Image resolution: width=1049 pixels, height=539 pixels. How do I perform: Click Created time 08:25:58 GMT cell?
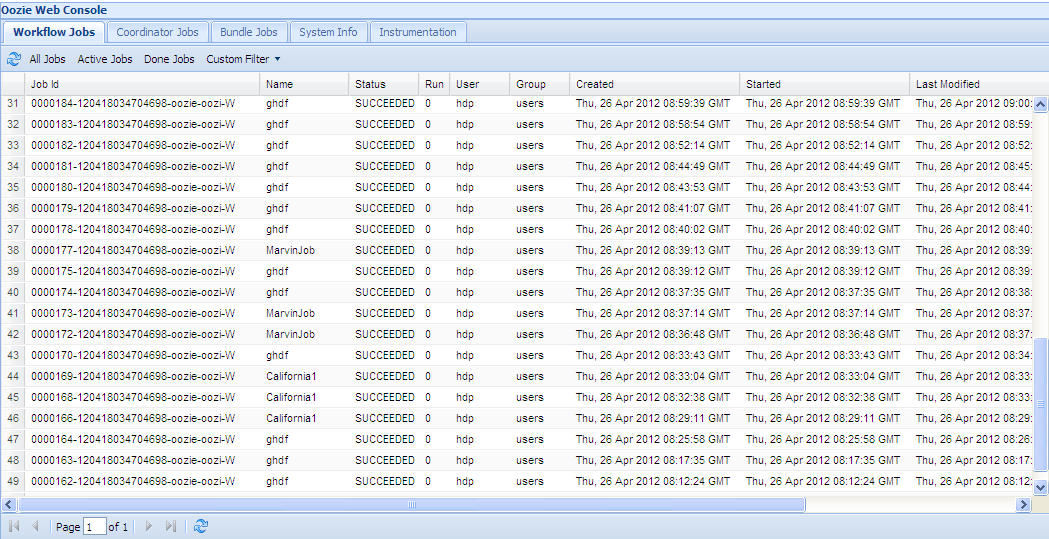[x=653, y=439]
